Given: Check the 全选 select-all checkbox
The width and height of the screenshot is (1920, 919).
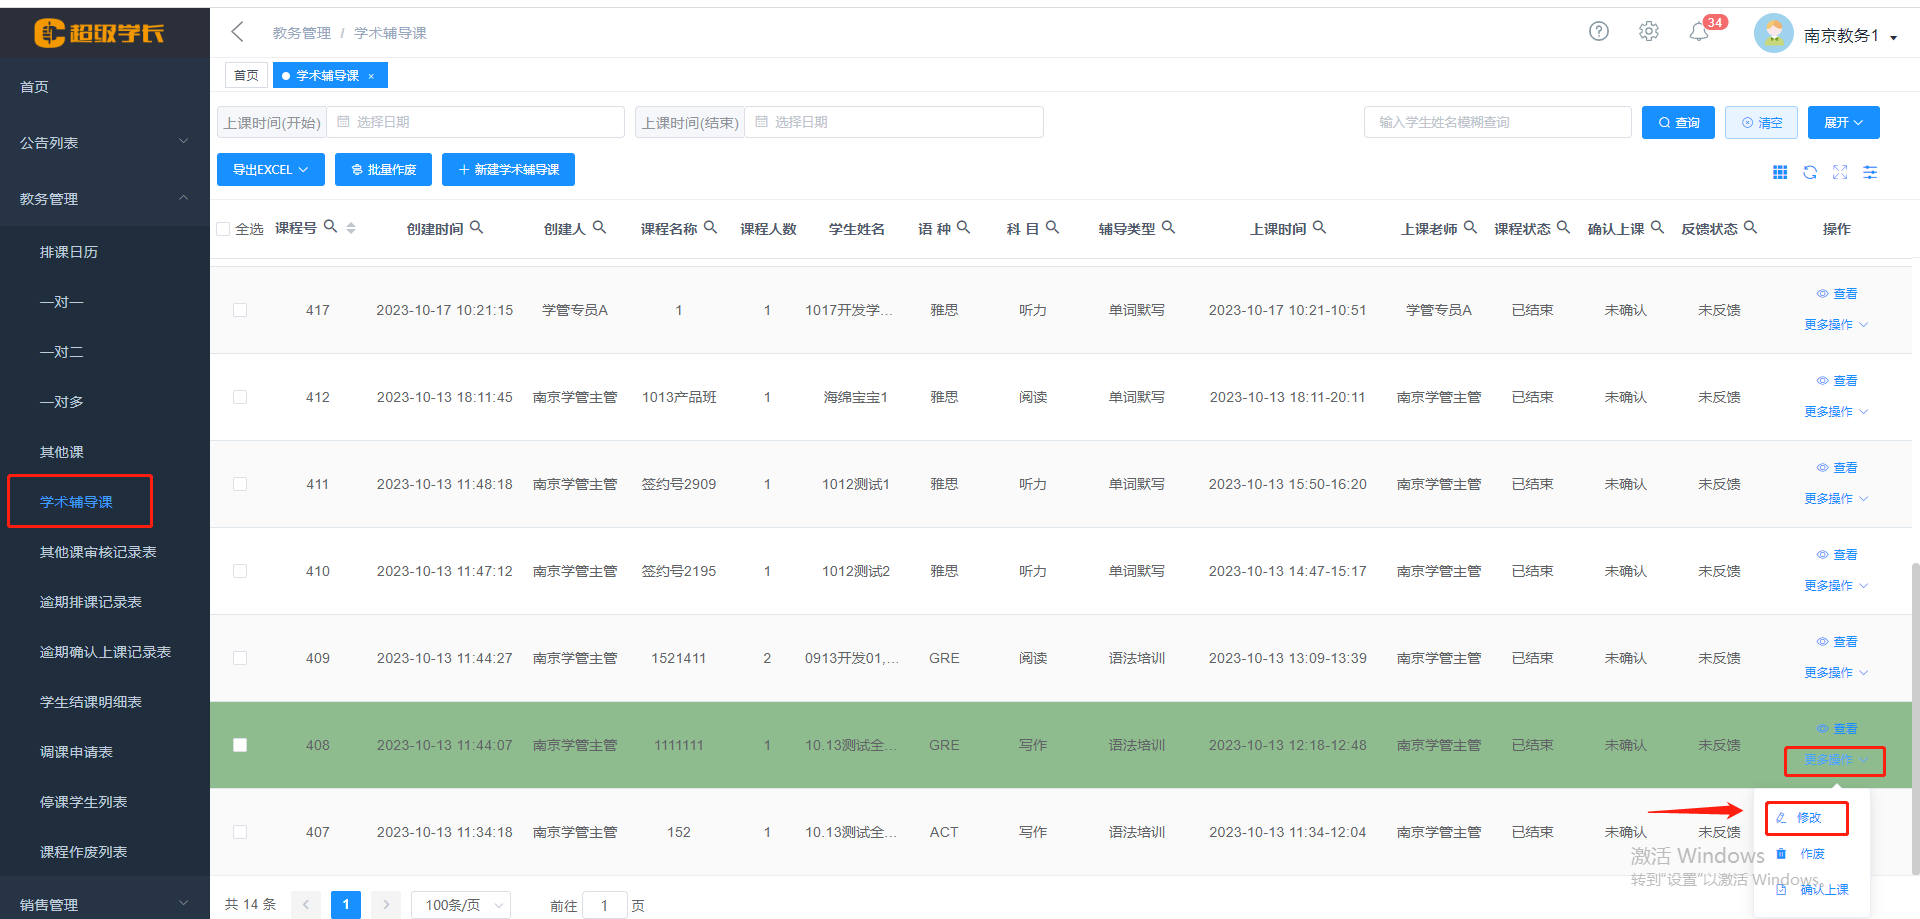Looking at the screenshot, I should pos(224,229).
